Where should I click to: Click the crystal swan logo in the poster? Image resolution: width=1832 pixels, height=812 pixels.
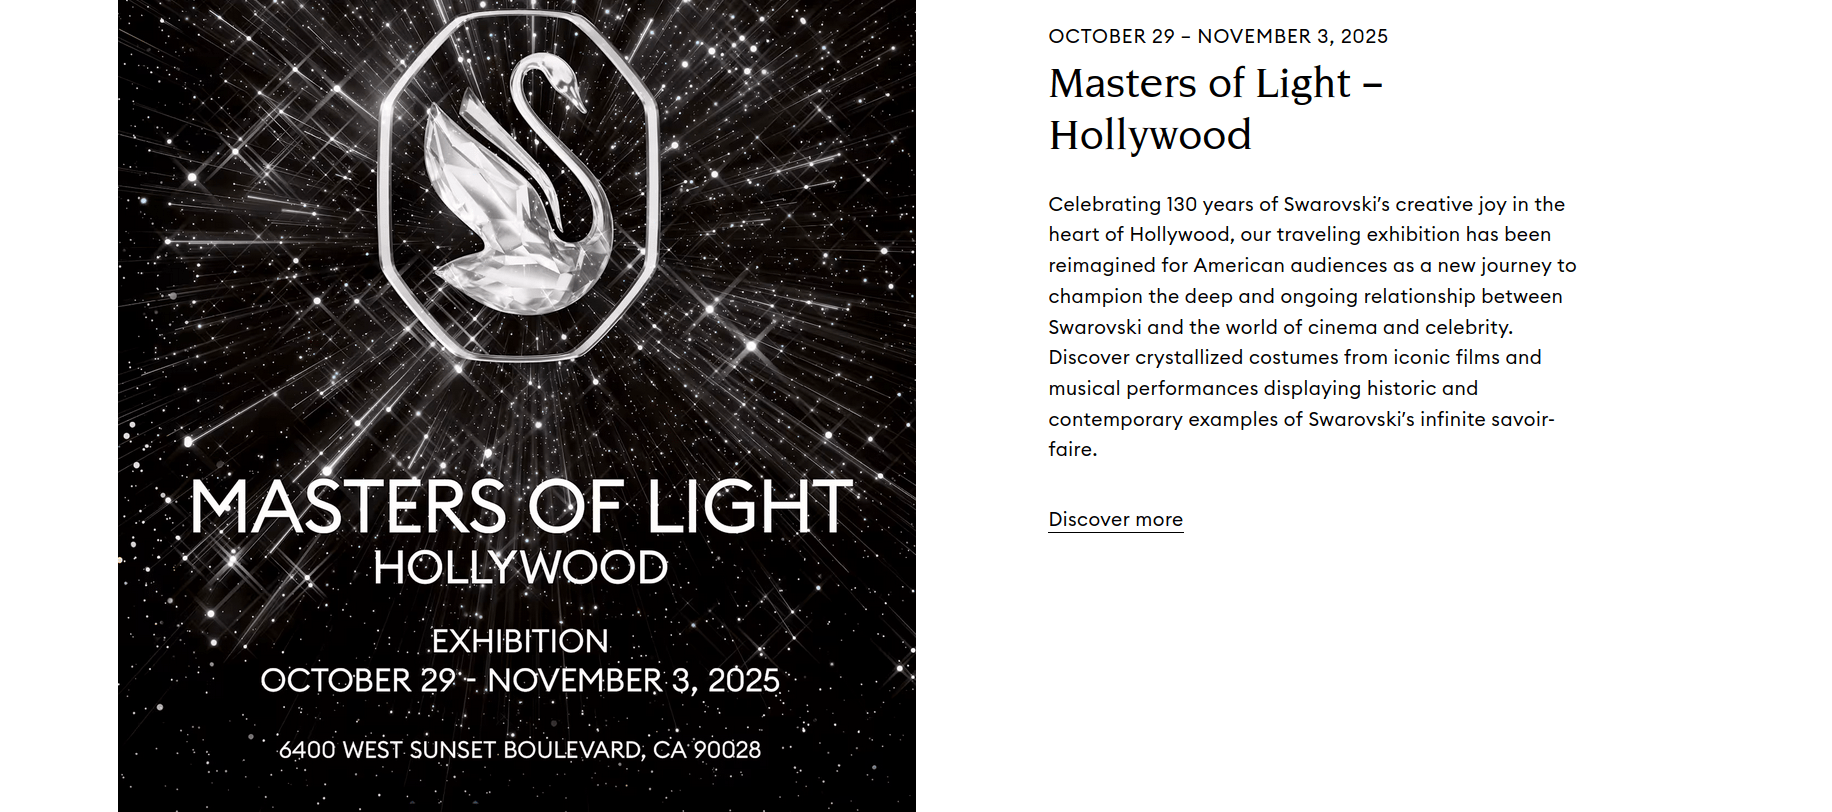coord(517,186)
